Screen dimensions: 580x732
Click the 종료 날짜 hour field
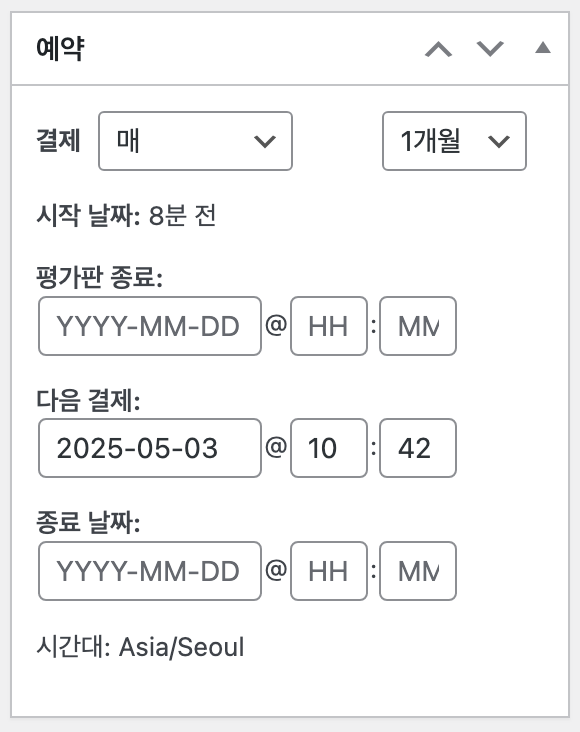(x=329, y=571)
